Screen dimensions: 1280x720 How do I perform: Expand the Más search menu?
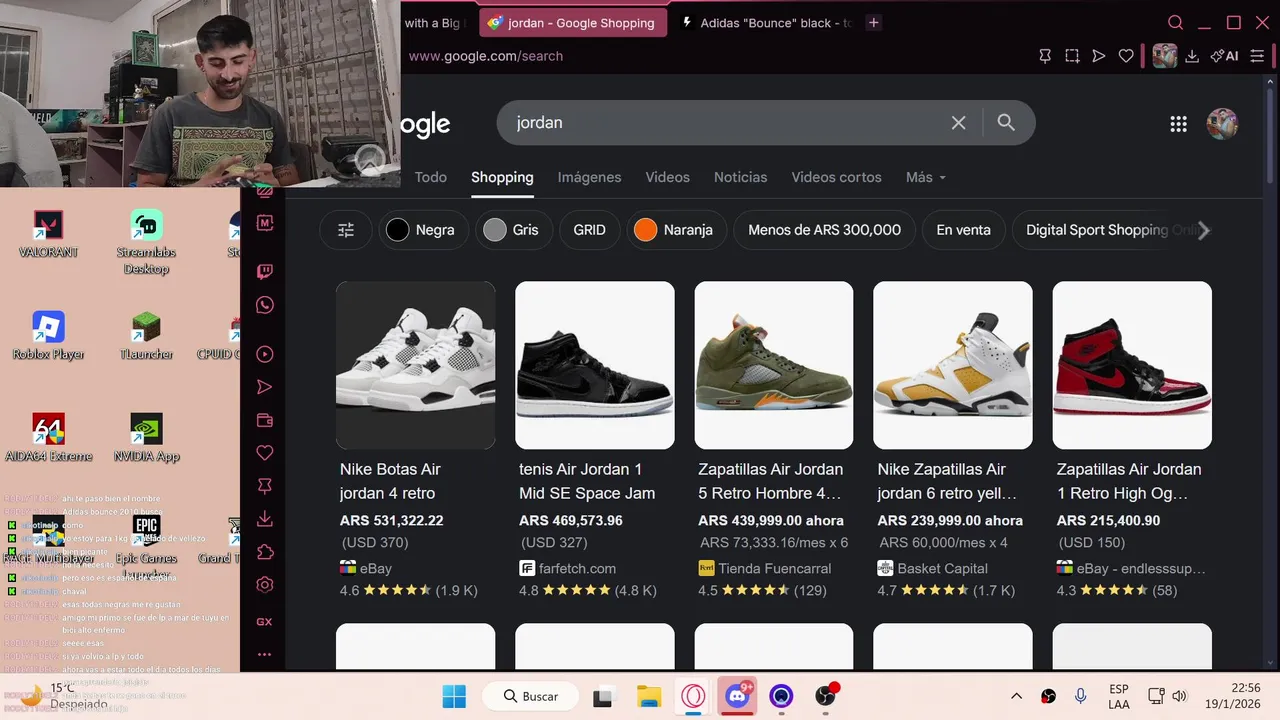pos(925,177)
